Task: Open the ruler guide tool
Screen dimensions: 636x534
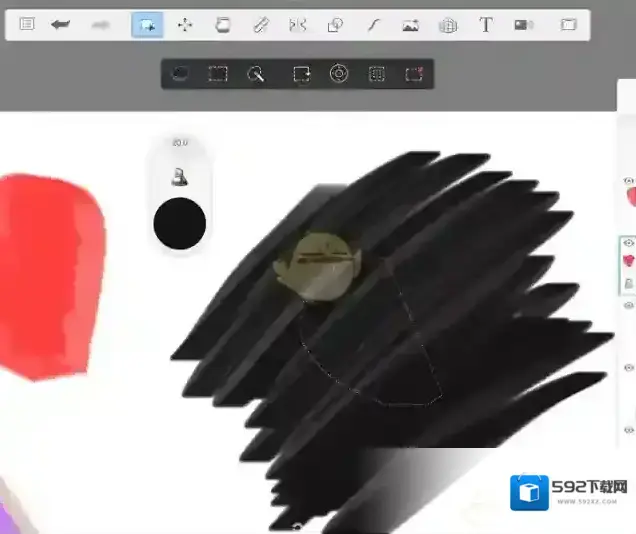Action: (x=260, y=25)
